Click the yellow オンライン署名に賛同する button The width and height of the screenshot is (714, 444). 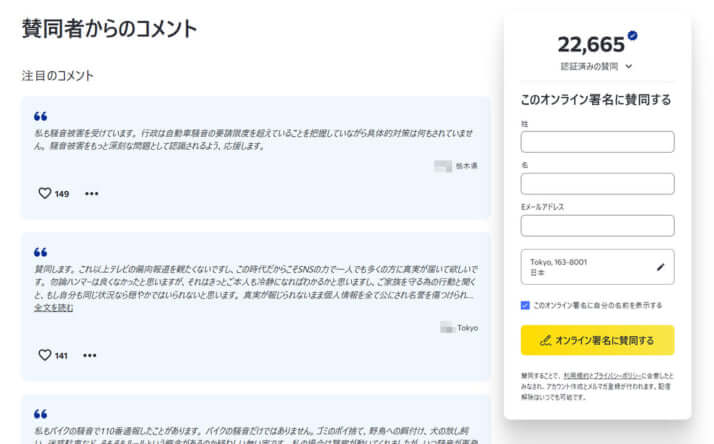(597, 340)
